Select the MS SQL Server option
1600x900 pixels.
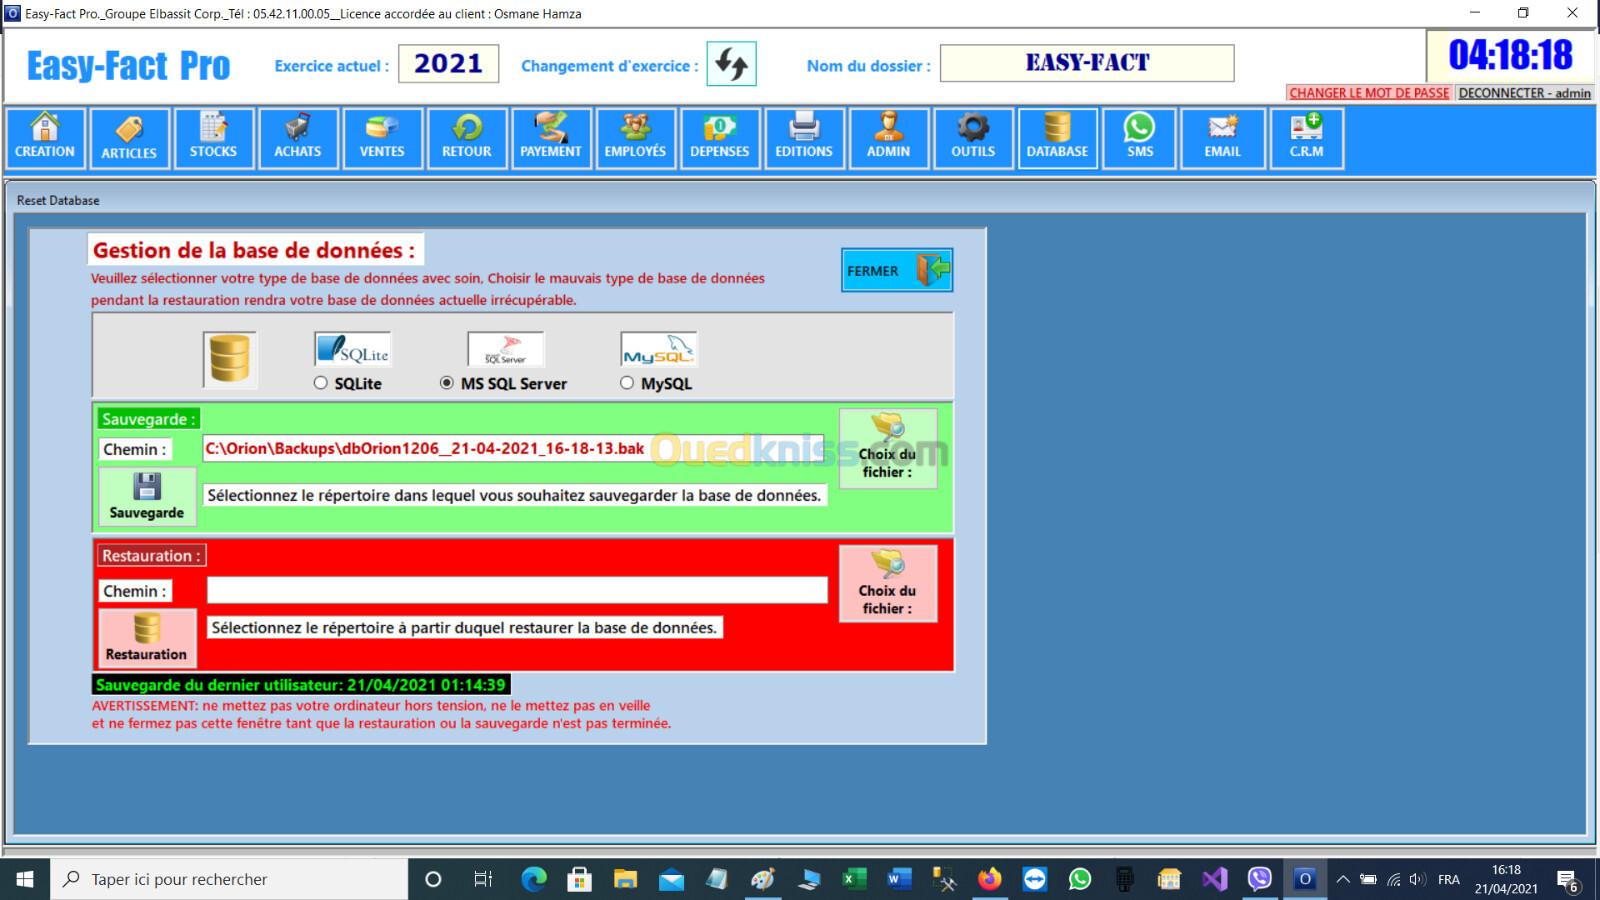[447, 383]
